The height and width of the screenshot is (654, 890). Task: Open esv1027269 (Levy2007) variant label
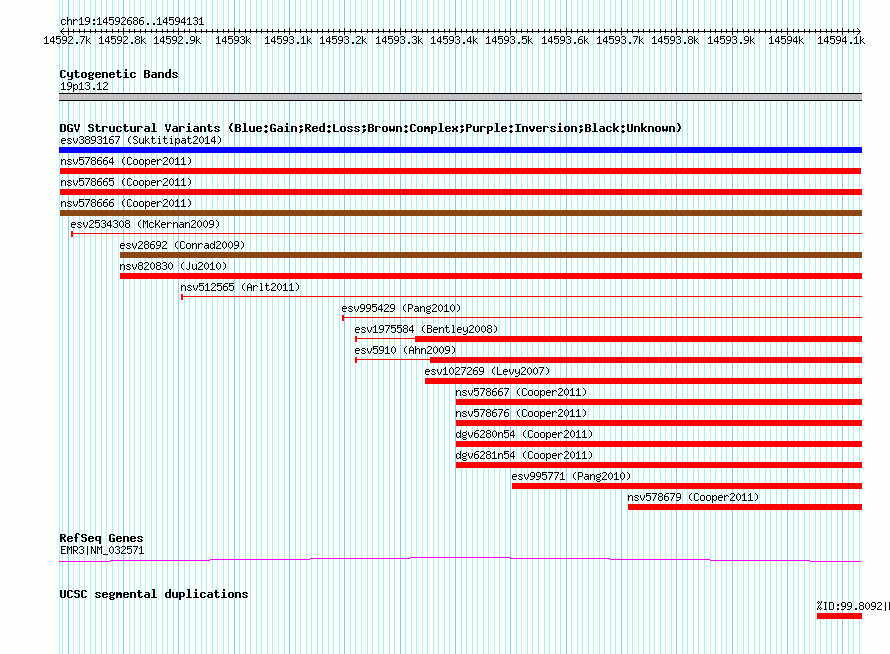tap(488, 371)
